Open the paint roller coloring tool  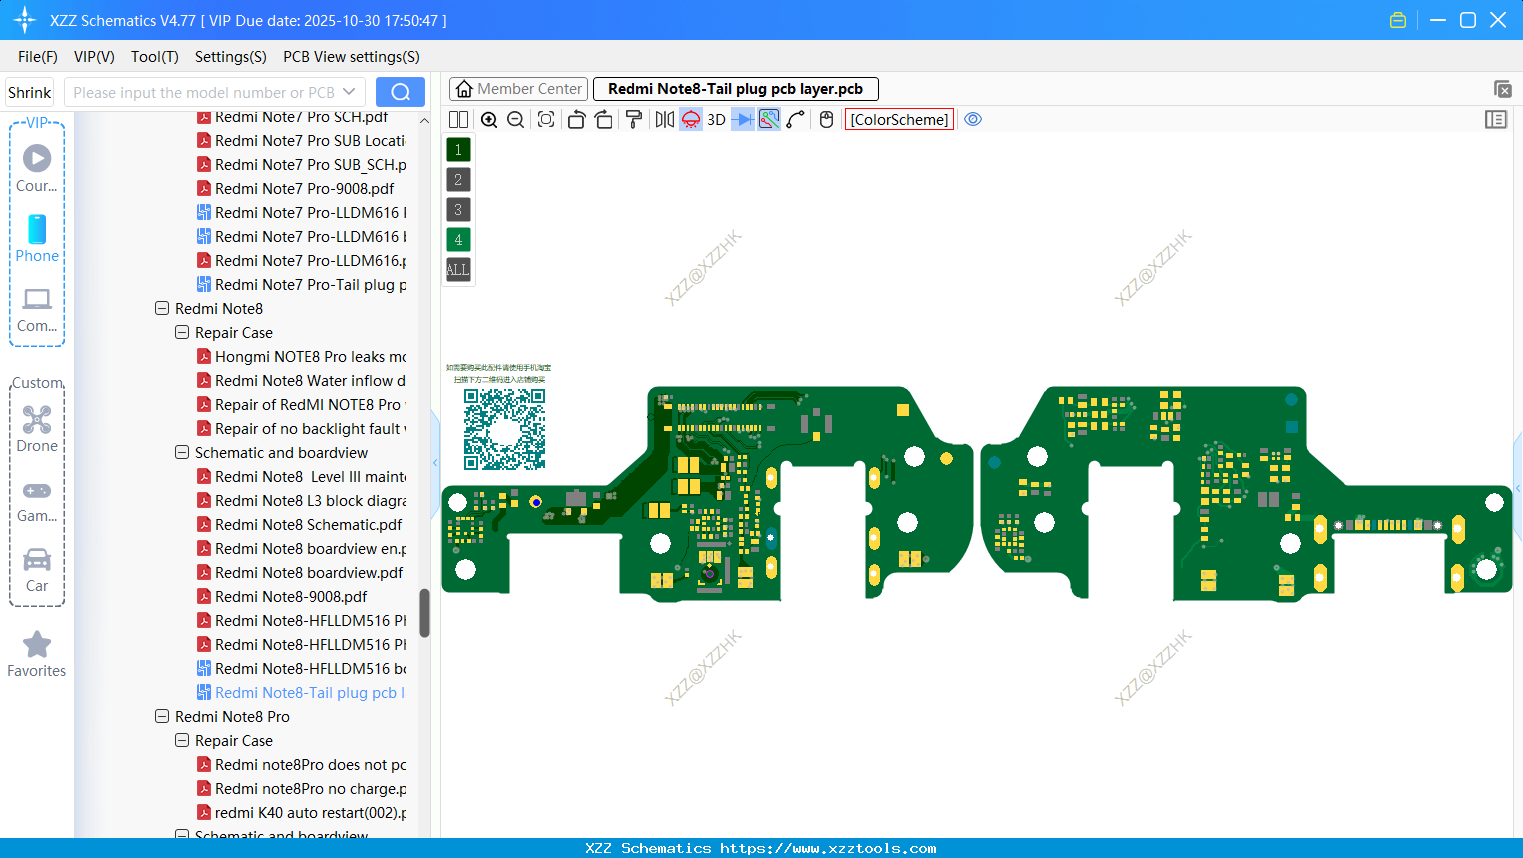(x=634, y=119)
